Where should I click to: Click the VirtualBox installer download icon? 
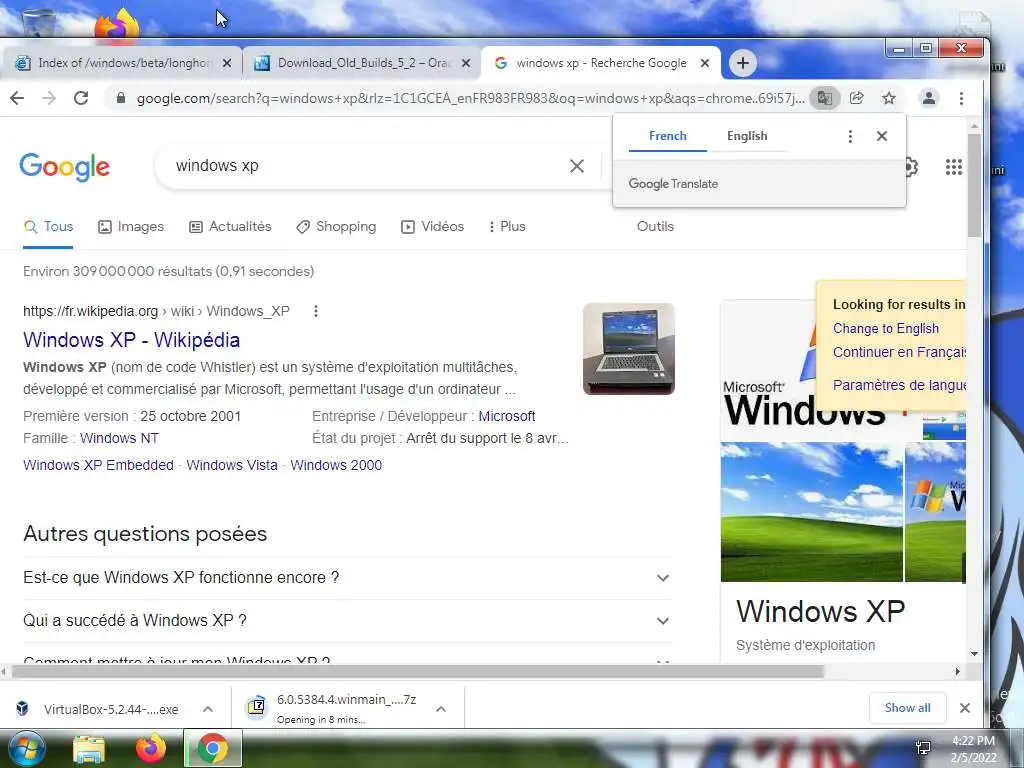pos(22,709)
